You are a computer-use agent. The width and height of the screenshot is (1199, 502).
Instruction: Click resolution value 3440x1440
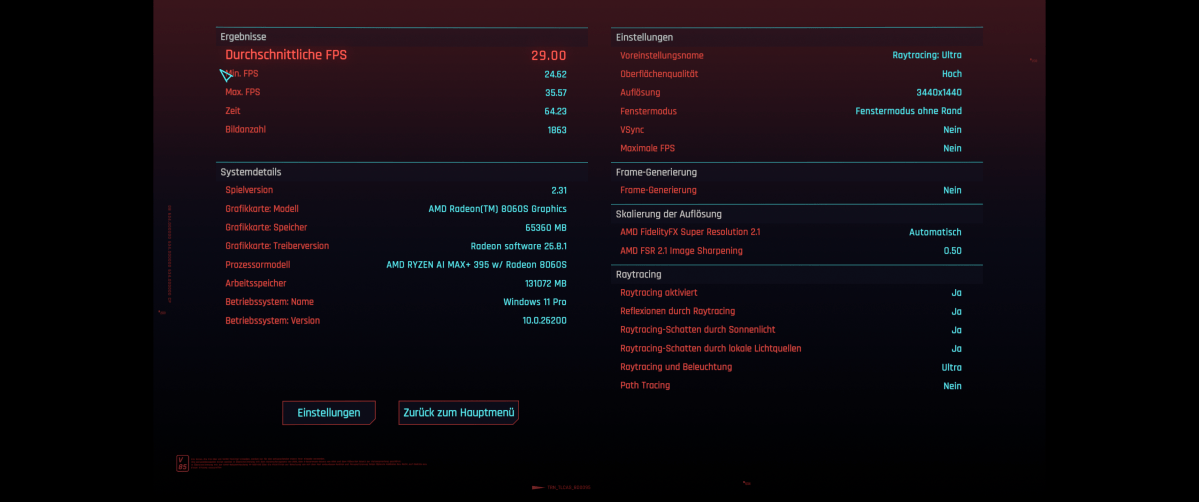[937, 93]
